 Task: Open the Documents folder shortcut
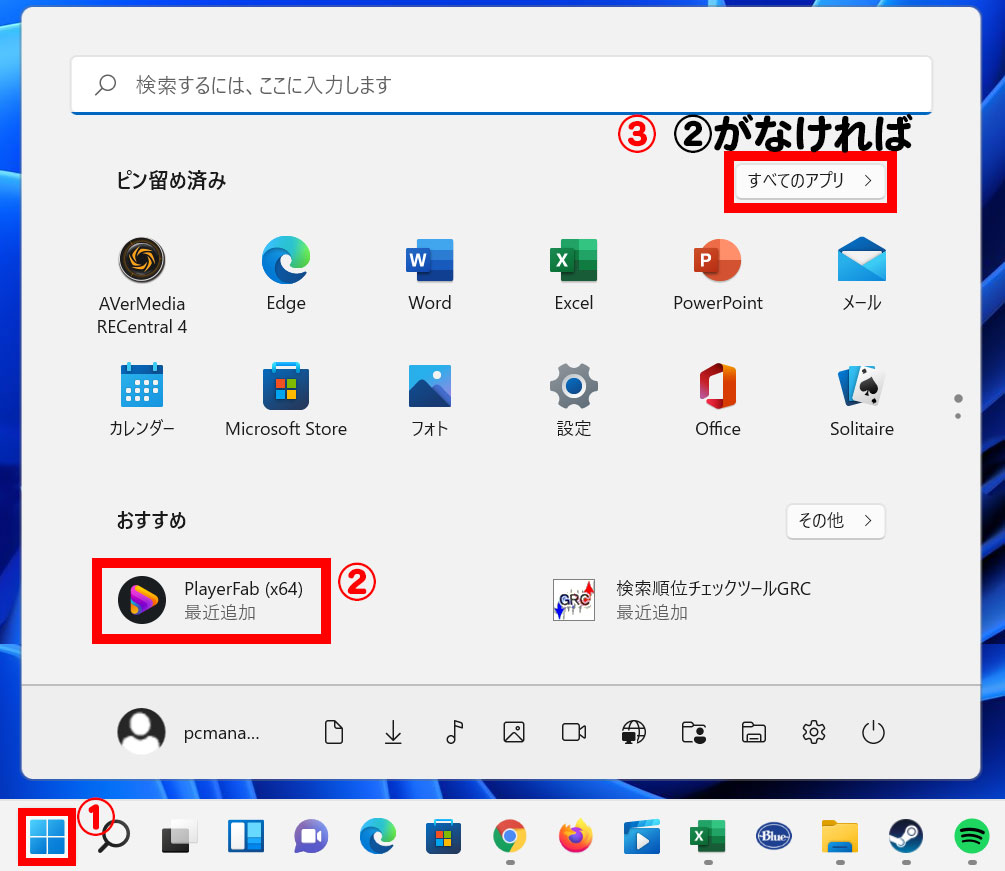[334, 732]
